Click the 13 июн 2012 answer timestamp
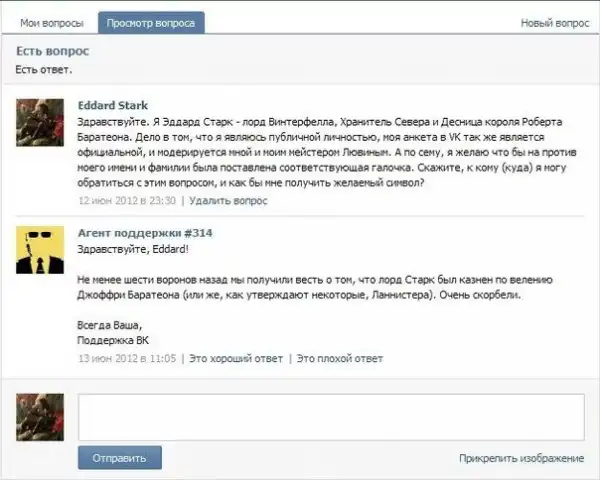 pyautogui.click(x=127, y=357)
